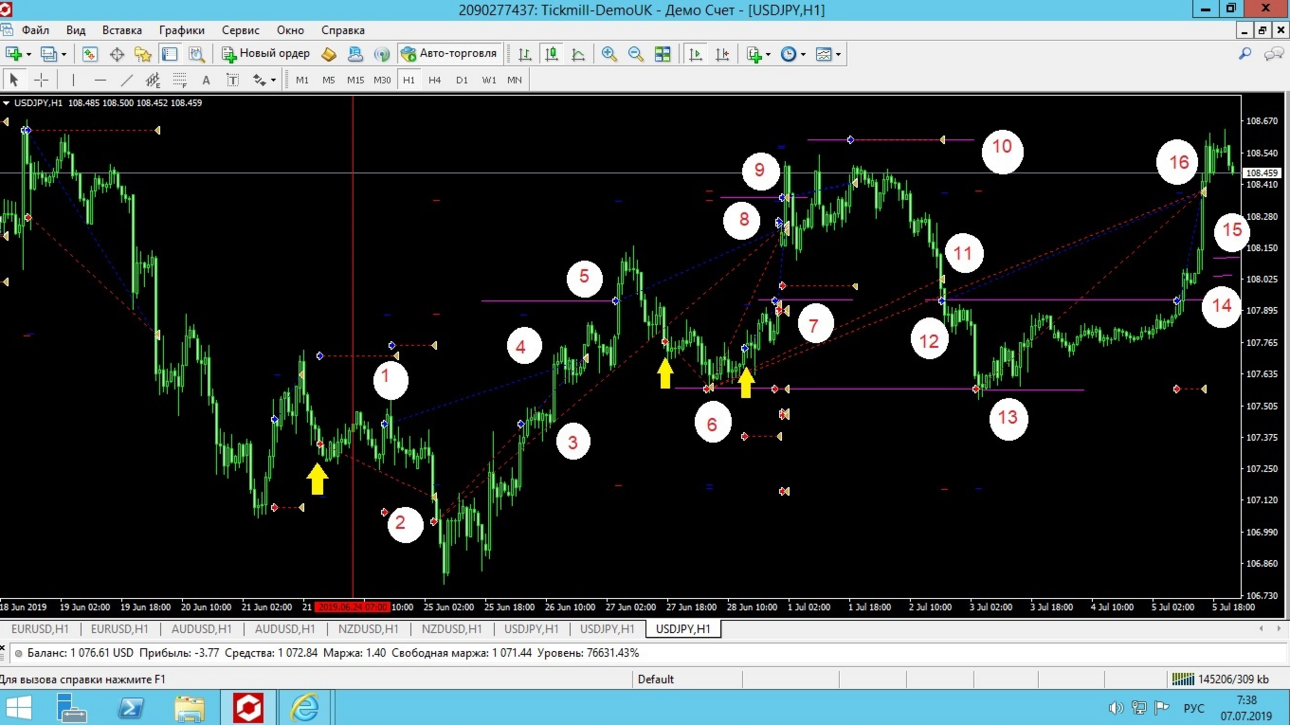
Task: Toggle the Авто-торговля auto-trading button
Action: [x=448, y=54]
